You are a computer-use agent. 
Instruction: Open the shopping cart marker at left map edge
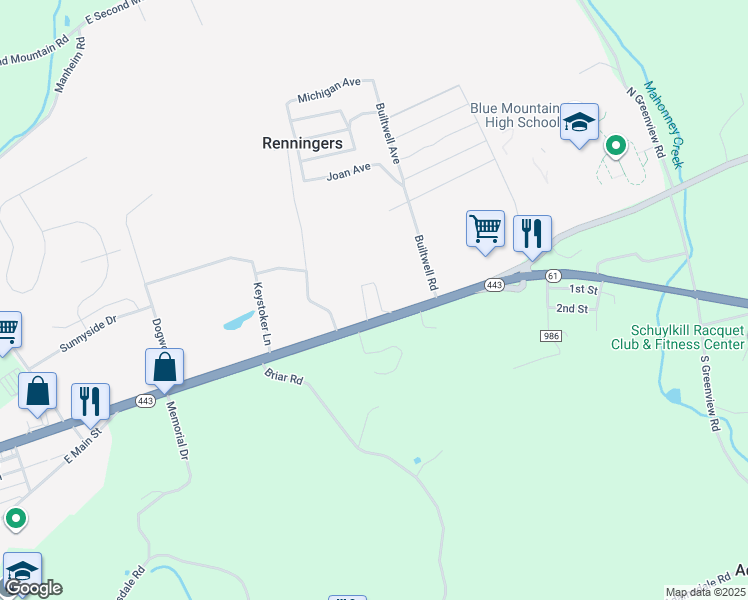[x=8, y=331]
